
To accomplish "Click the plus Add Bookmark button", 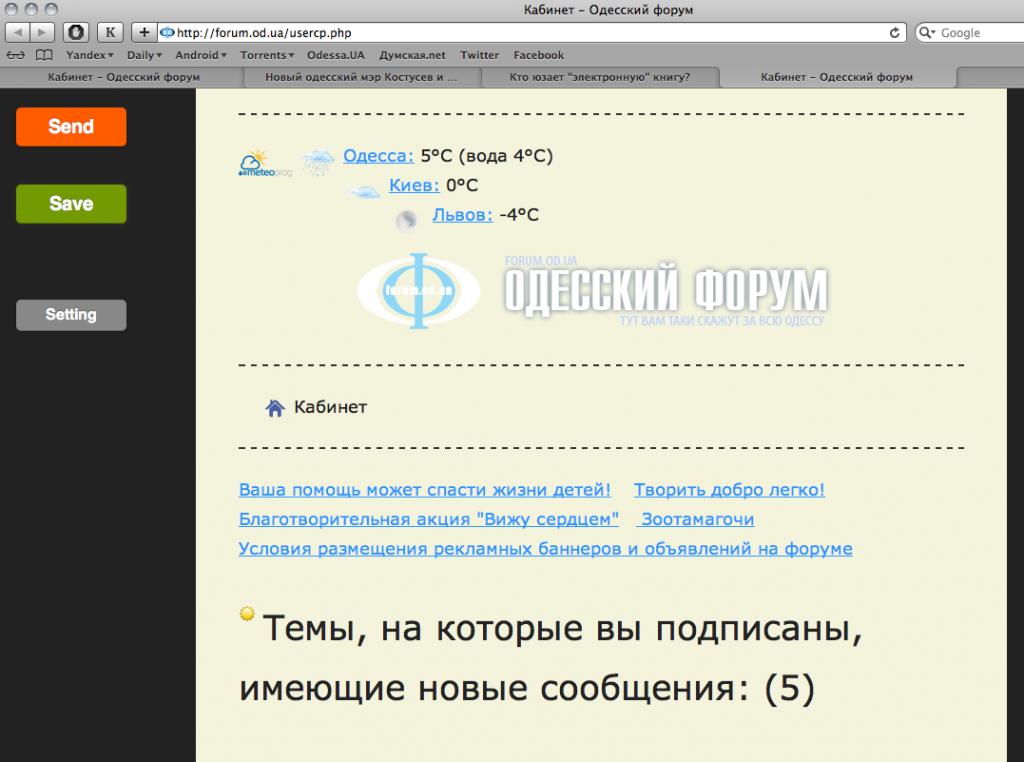I will pos(144,33).
